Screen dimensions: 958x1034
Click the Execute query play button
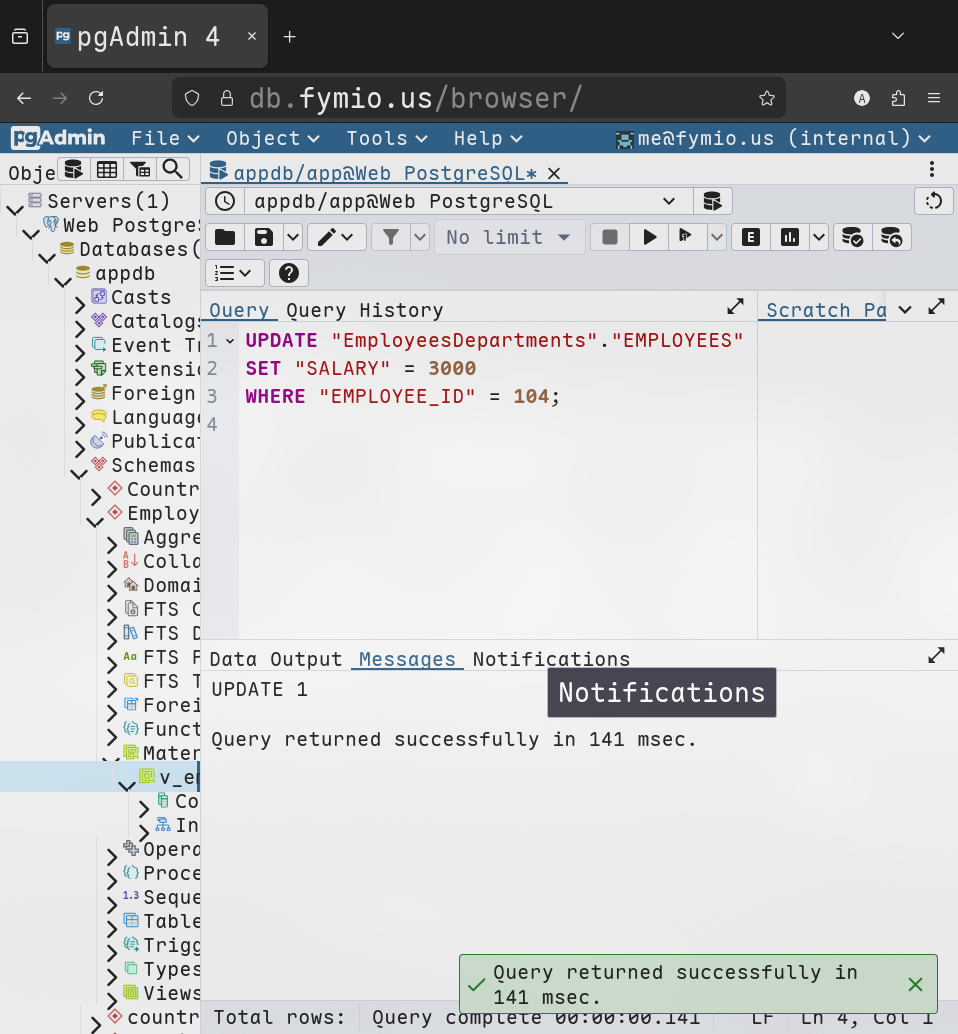[650, 237]
